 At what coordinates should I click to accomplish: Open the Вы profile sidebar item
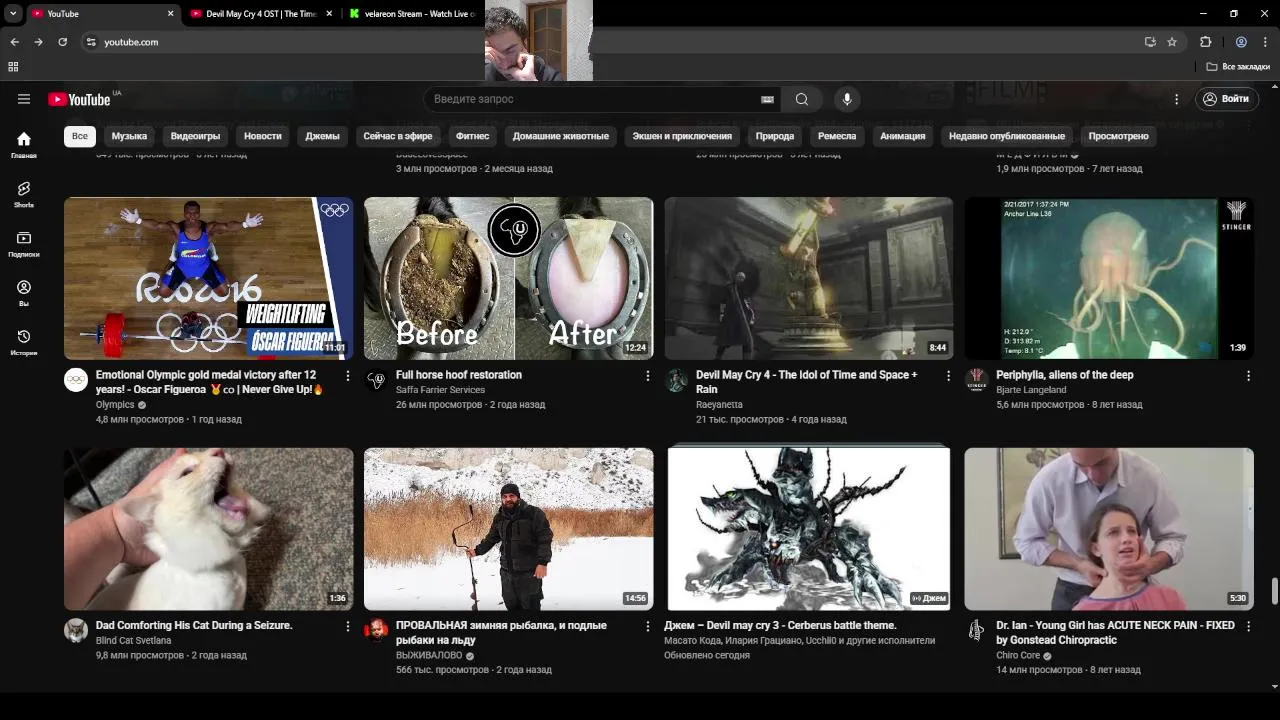click(x=24, y=293)
